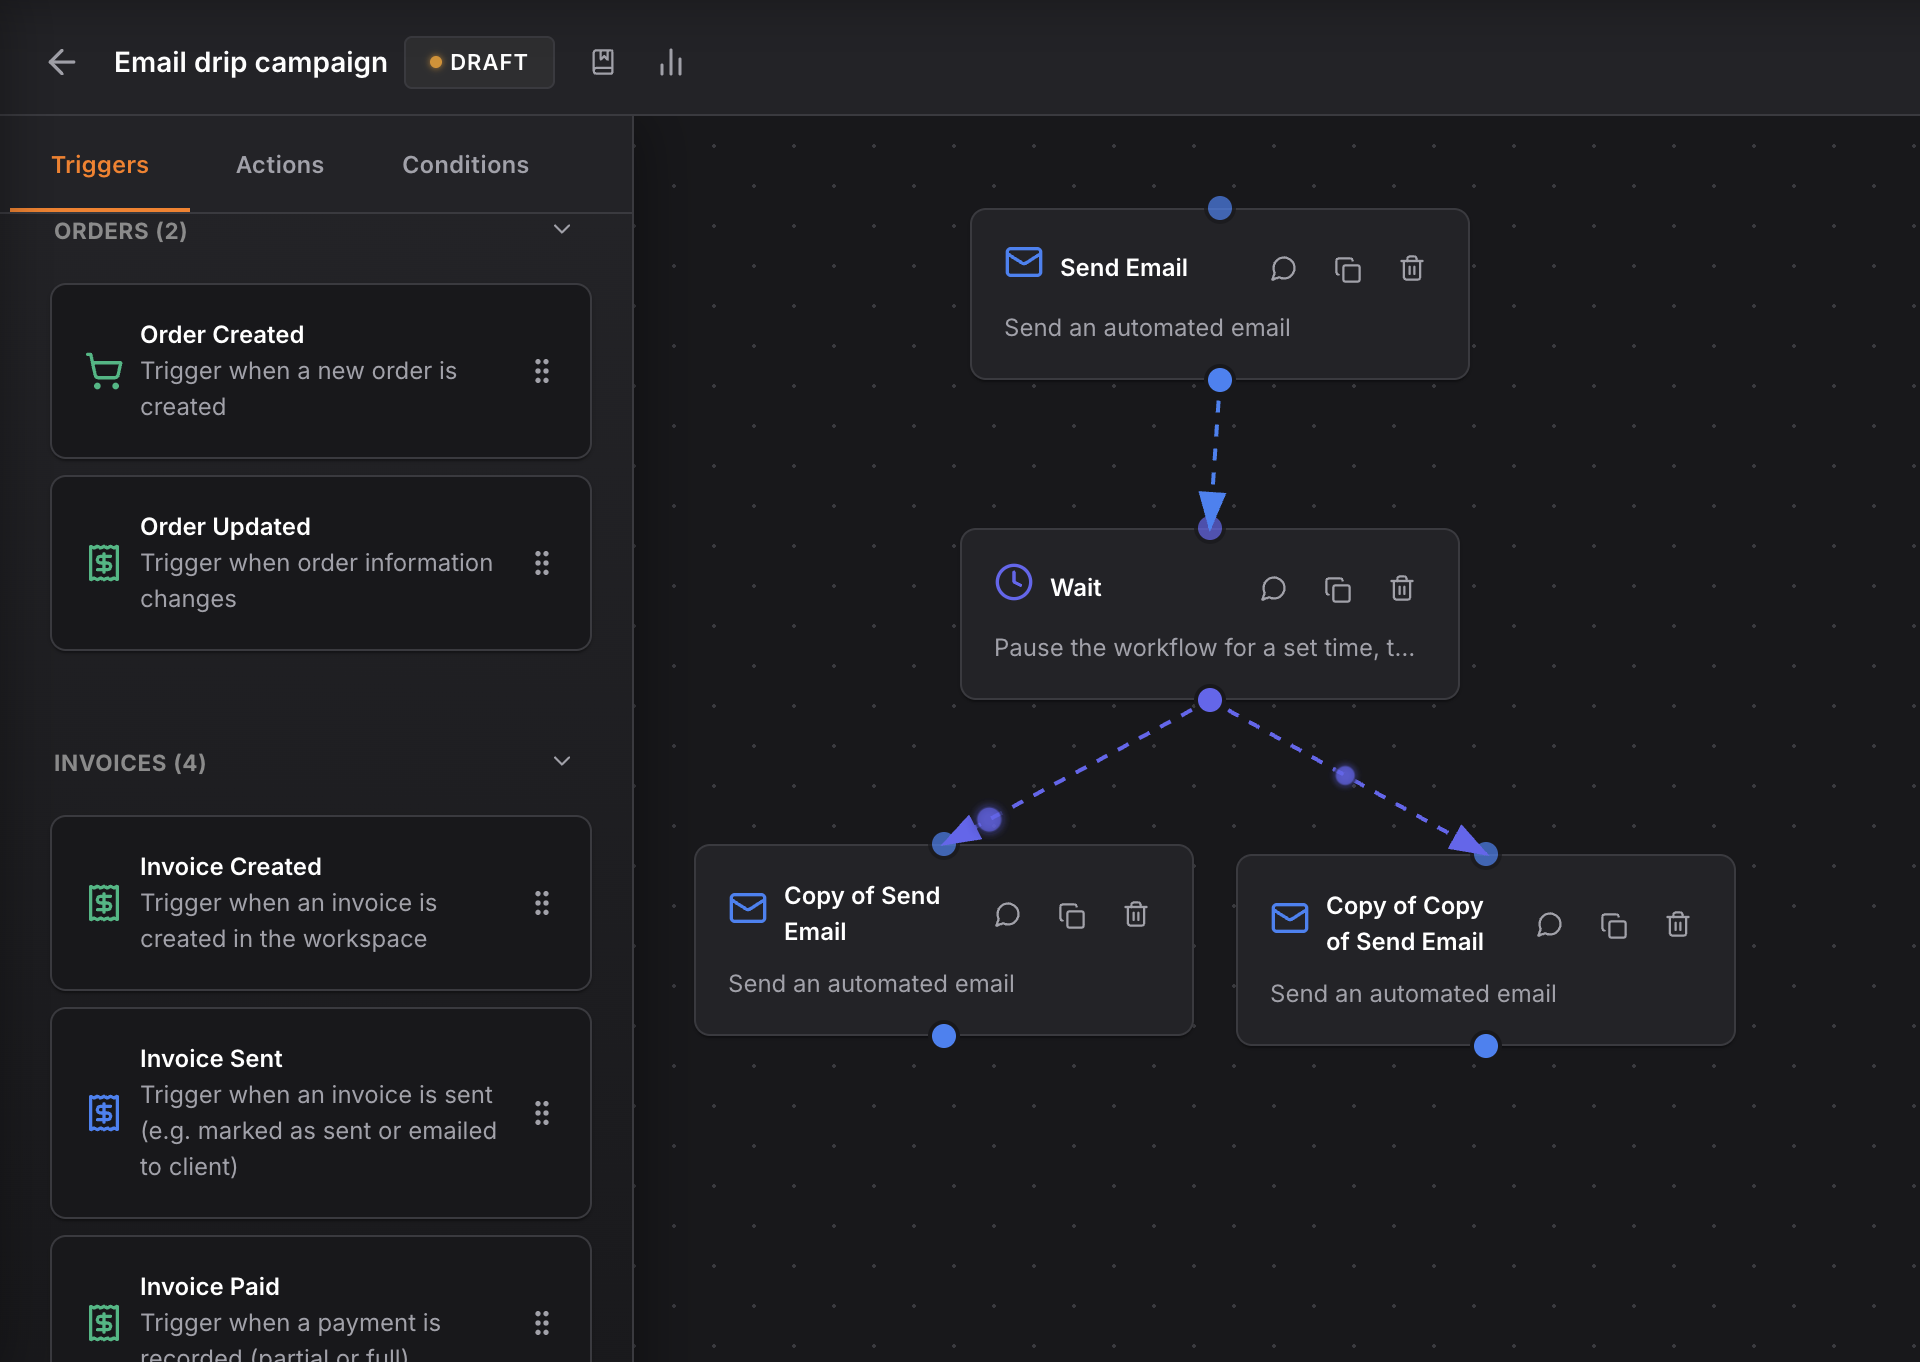The image size is (1920, 1362).
Task: Click Send Email node's top connector handle
Action: click(x=1220, y=208)
